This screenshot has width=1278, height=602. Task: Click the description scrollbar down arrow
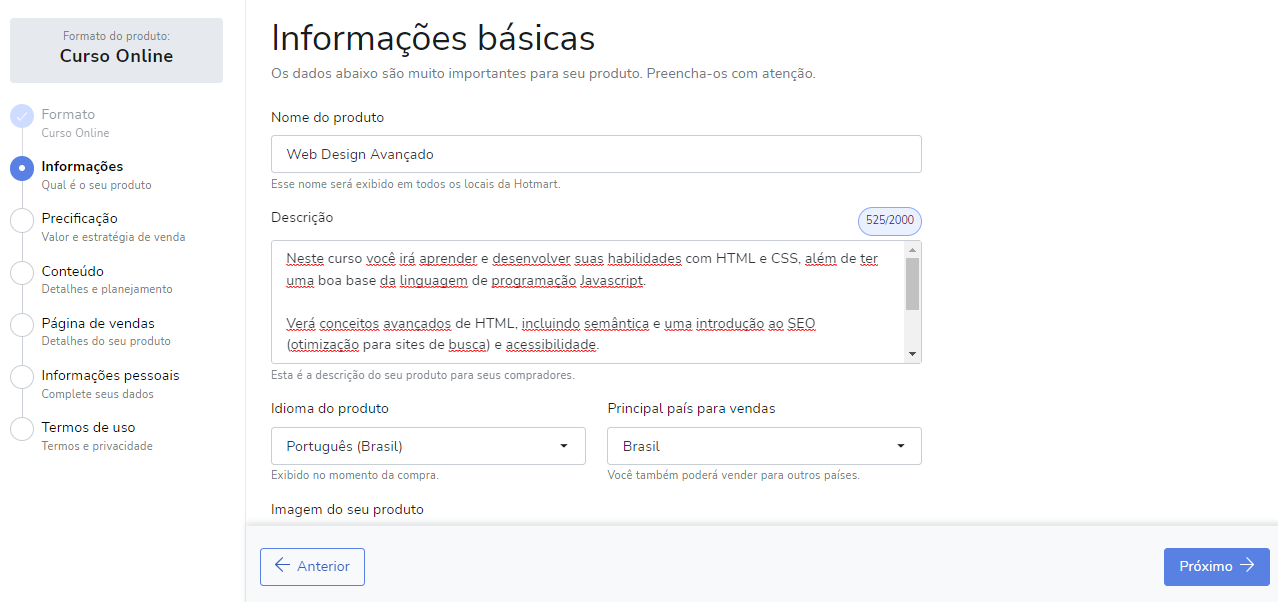912,354
